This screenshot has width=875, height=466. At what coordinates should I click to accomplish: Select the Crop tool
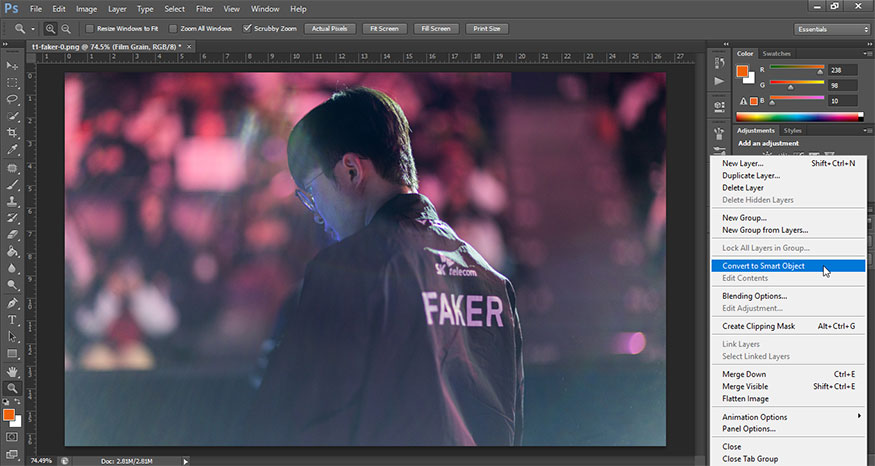(x=12, y=133)
